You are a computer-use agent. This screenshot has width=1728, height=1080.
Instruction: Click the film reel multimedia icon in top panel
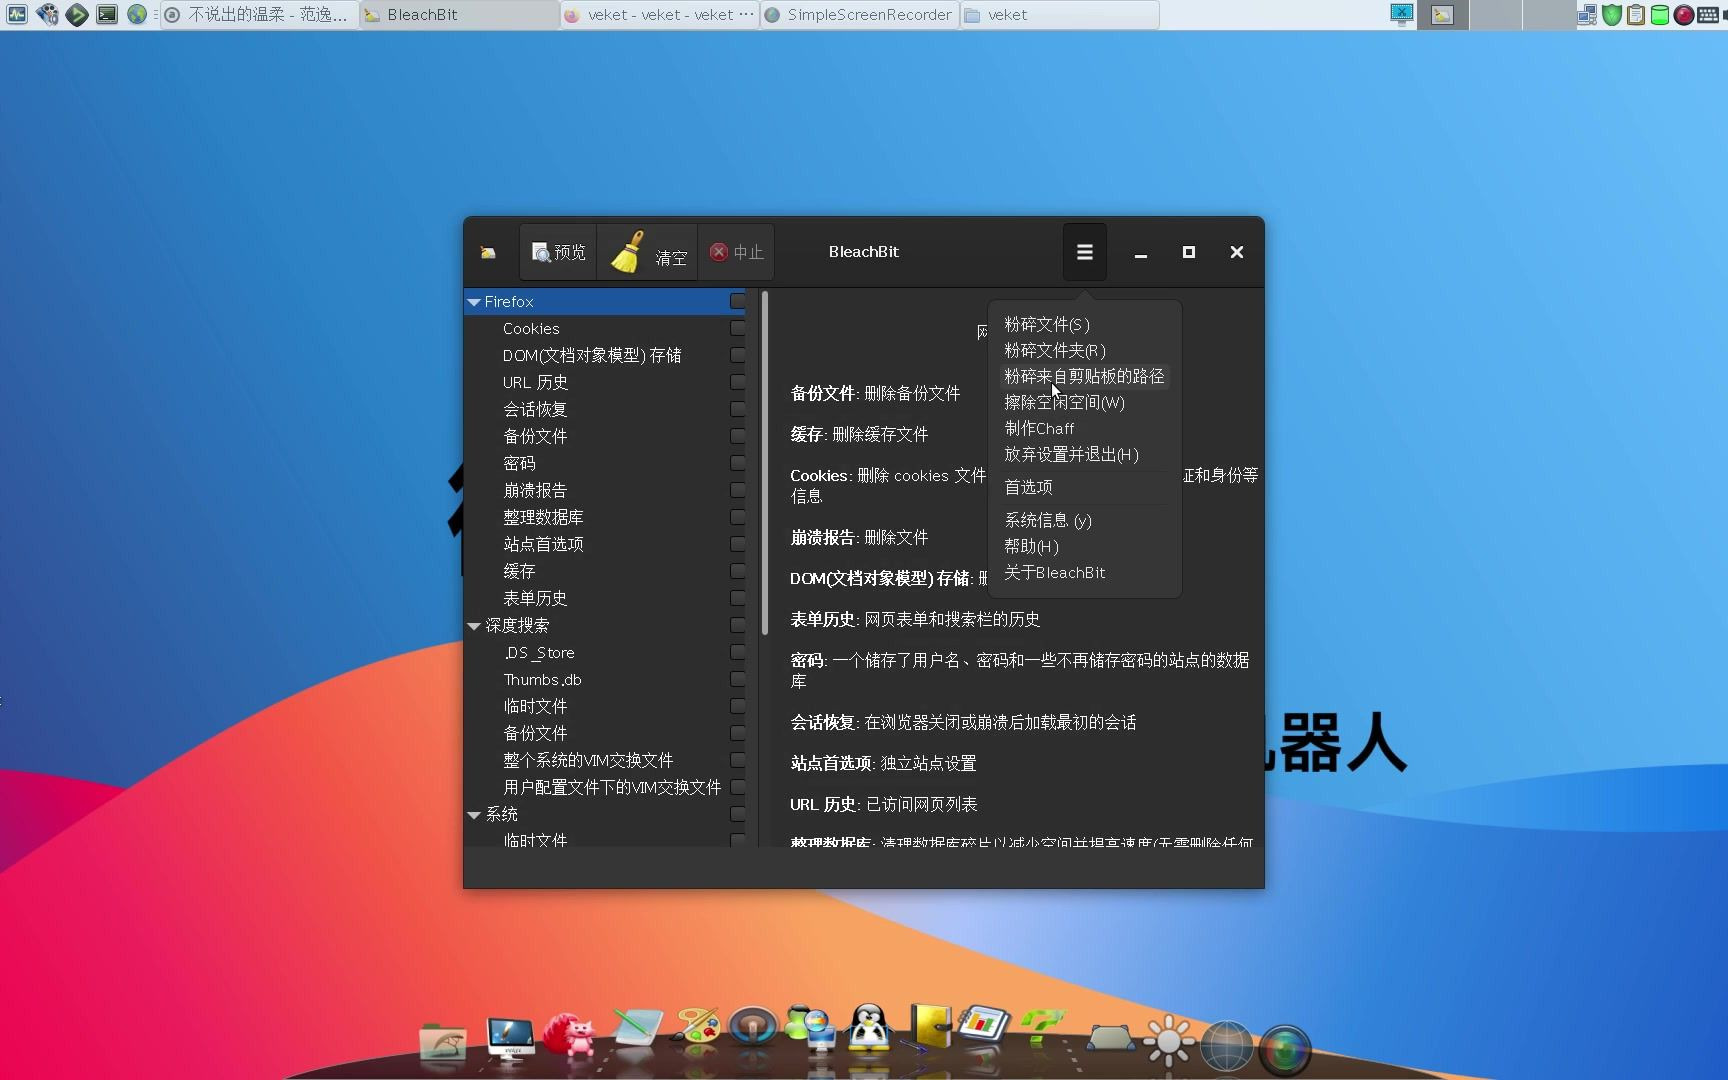[47, 14]
